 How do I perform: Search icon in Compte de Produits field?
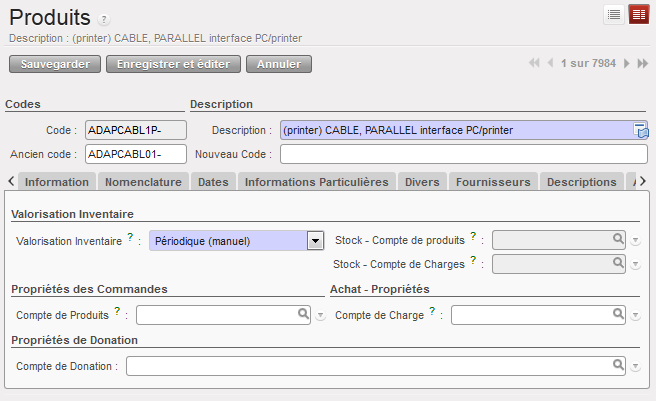point(303,314)
